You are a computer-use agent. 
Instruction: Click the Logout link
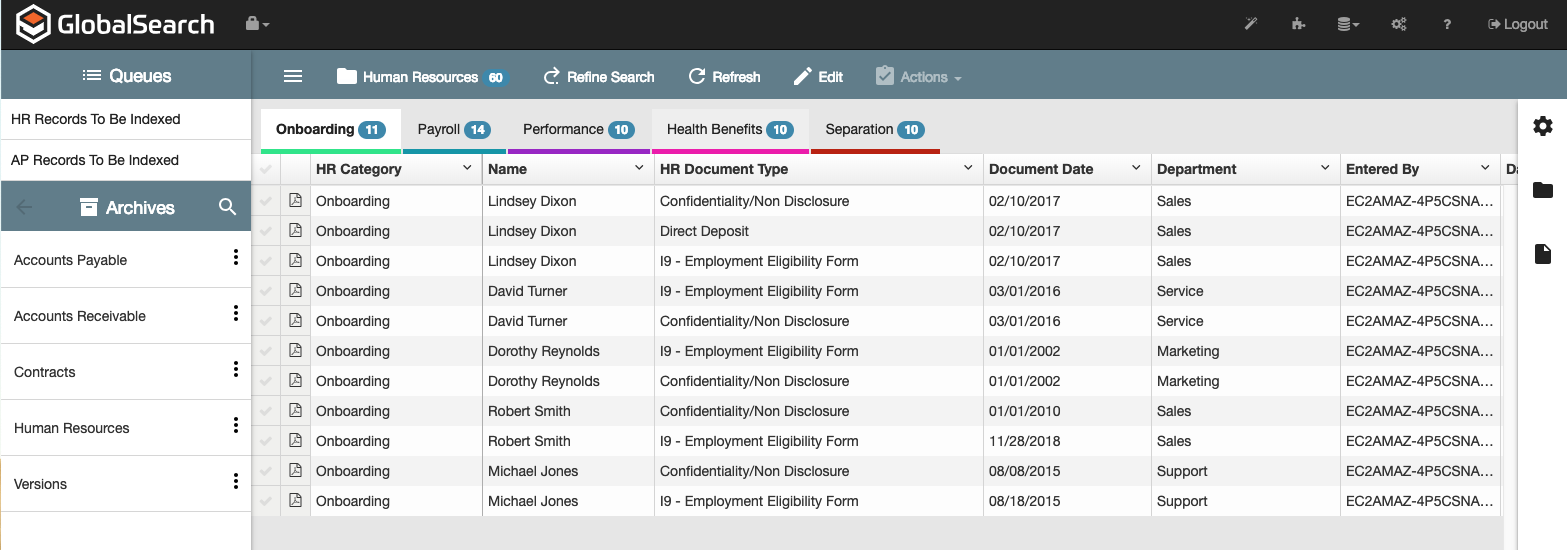click(1517, 24)
